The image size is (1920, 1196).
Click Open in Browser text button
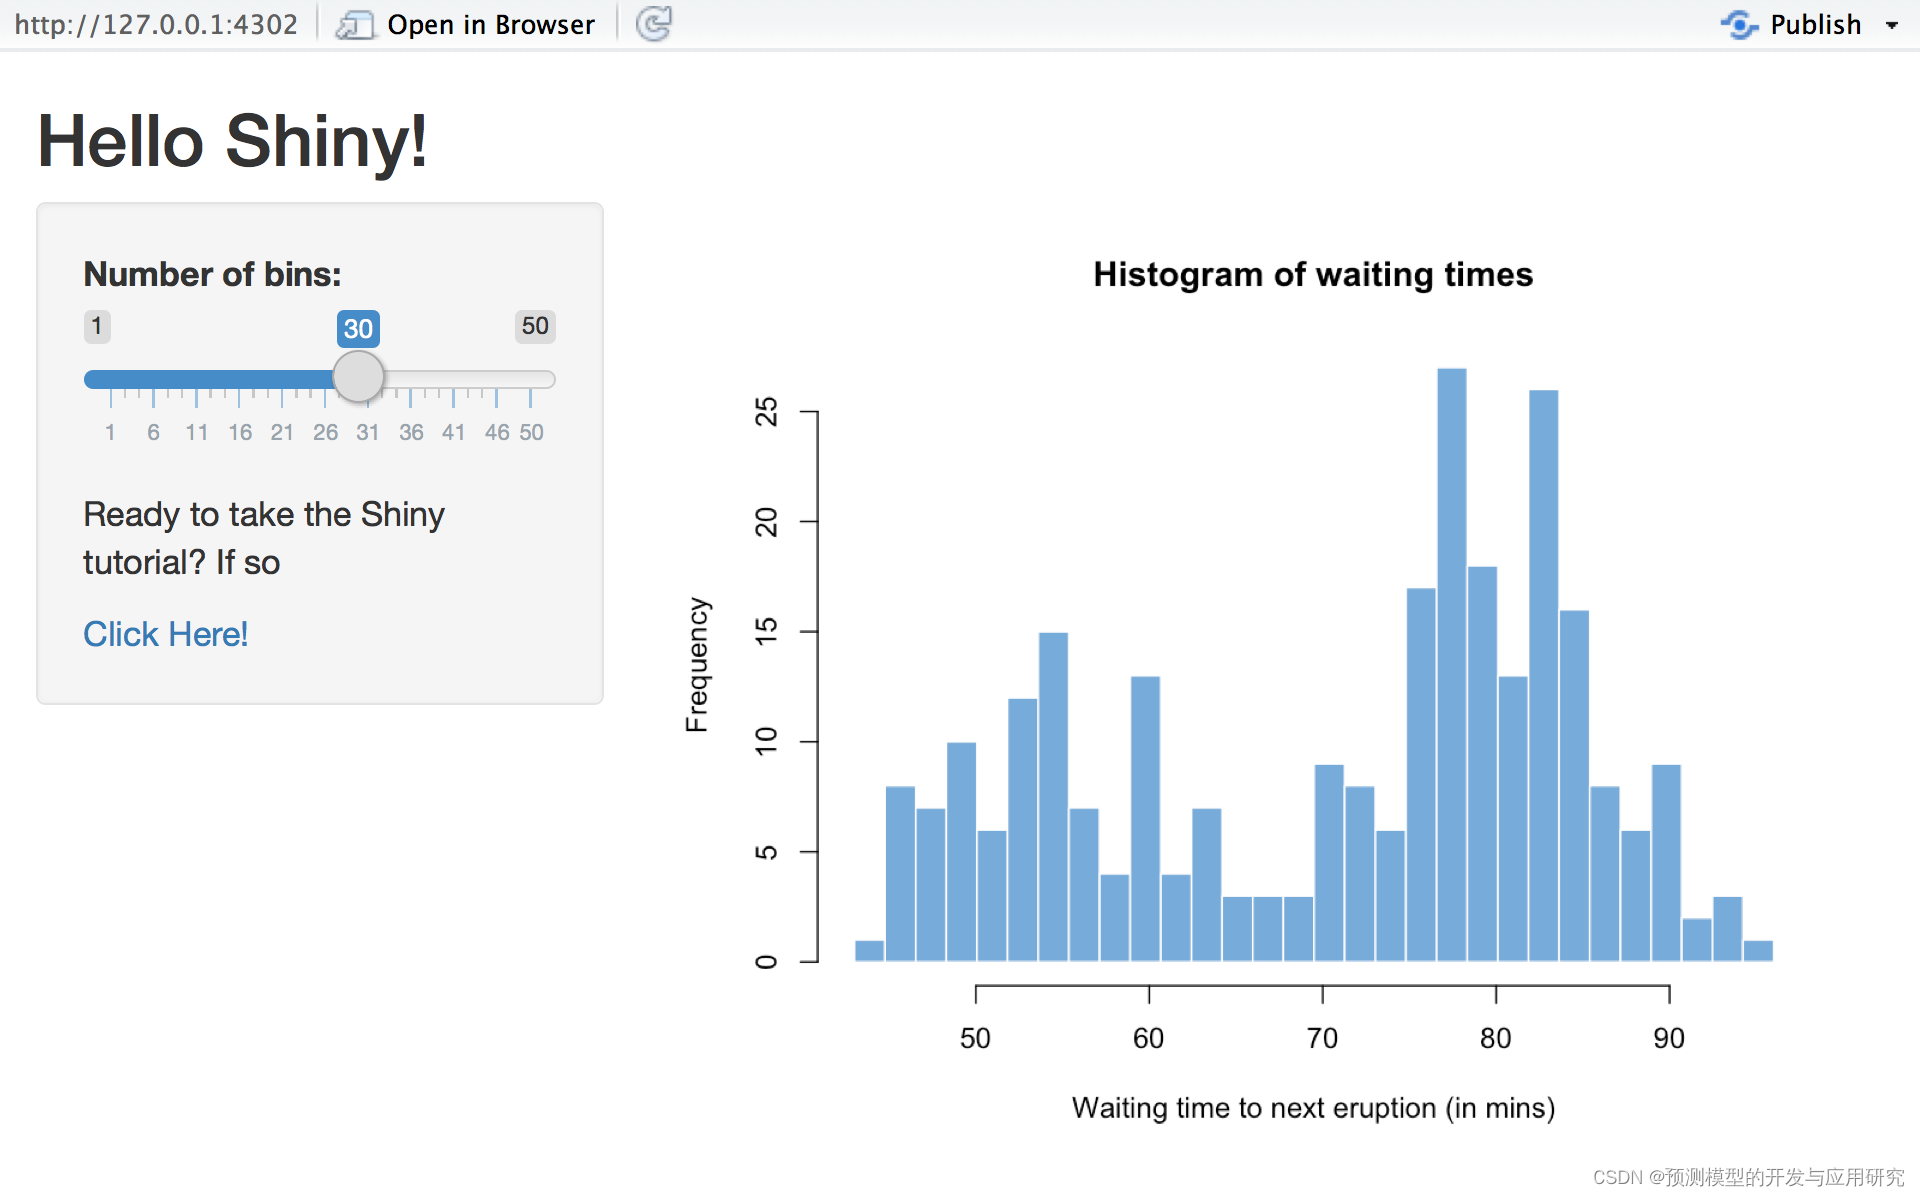pos(490,24)
